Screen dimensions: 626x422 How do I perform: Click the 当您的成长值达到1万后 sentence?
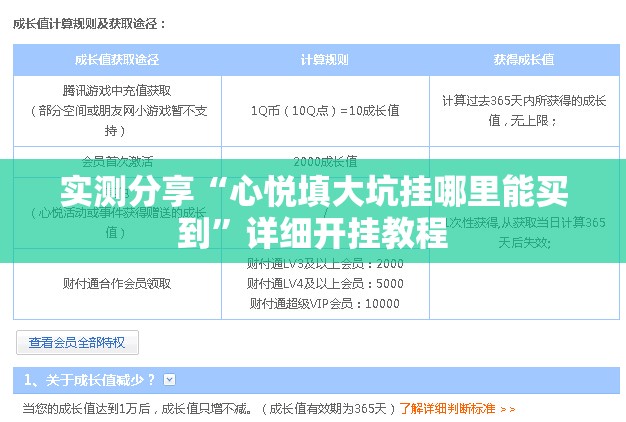[208, 409]
